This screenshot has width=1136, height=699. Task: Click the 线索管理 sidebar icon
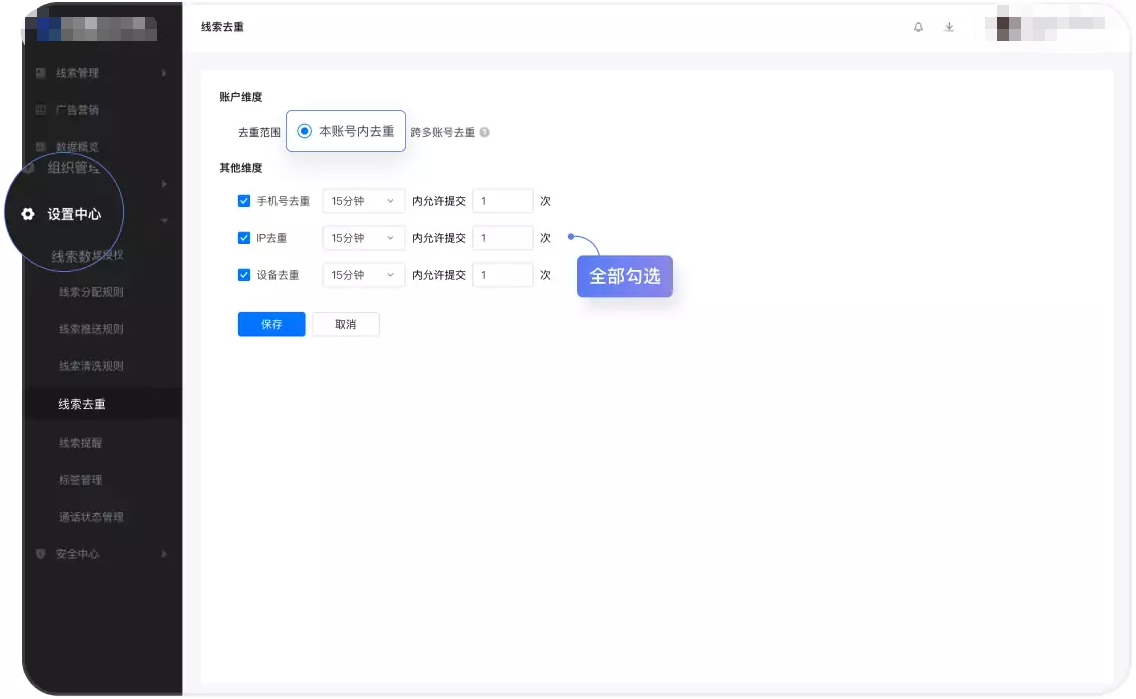[x=41, y=73]
